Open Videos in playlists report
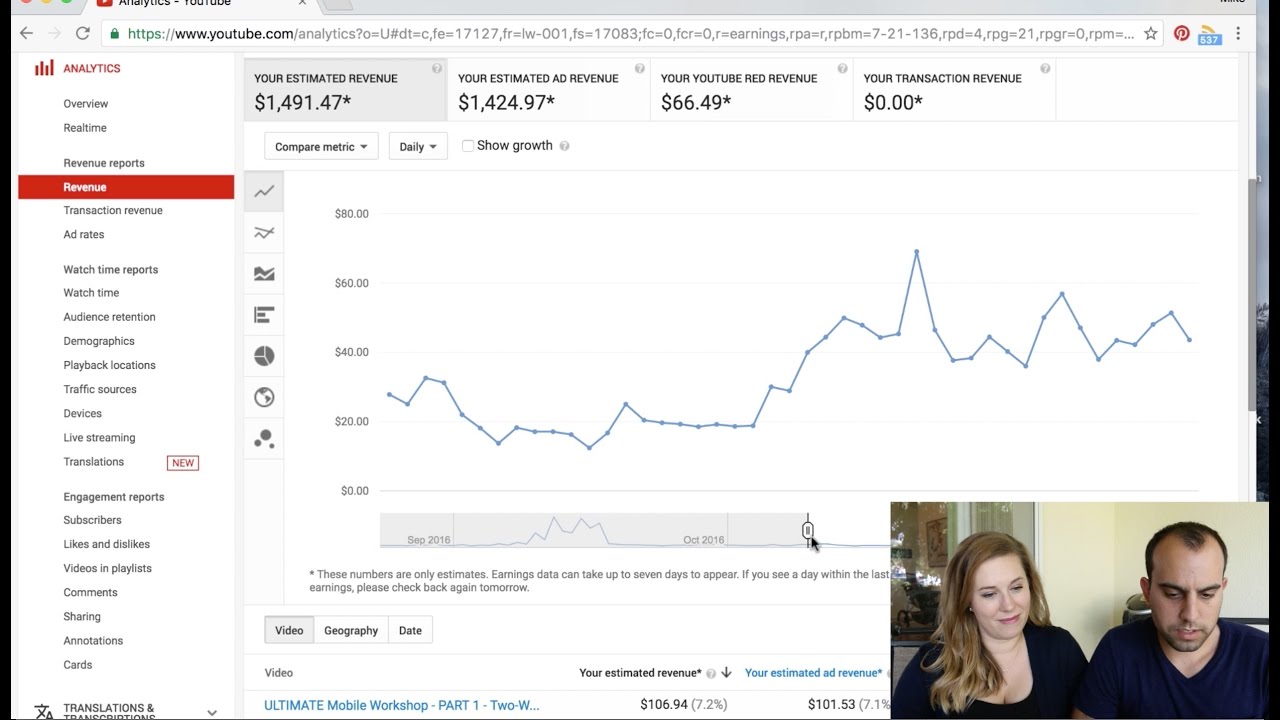Screen dimensions: 1280x720 108,568
